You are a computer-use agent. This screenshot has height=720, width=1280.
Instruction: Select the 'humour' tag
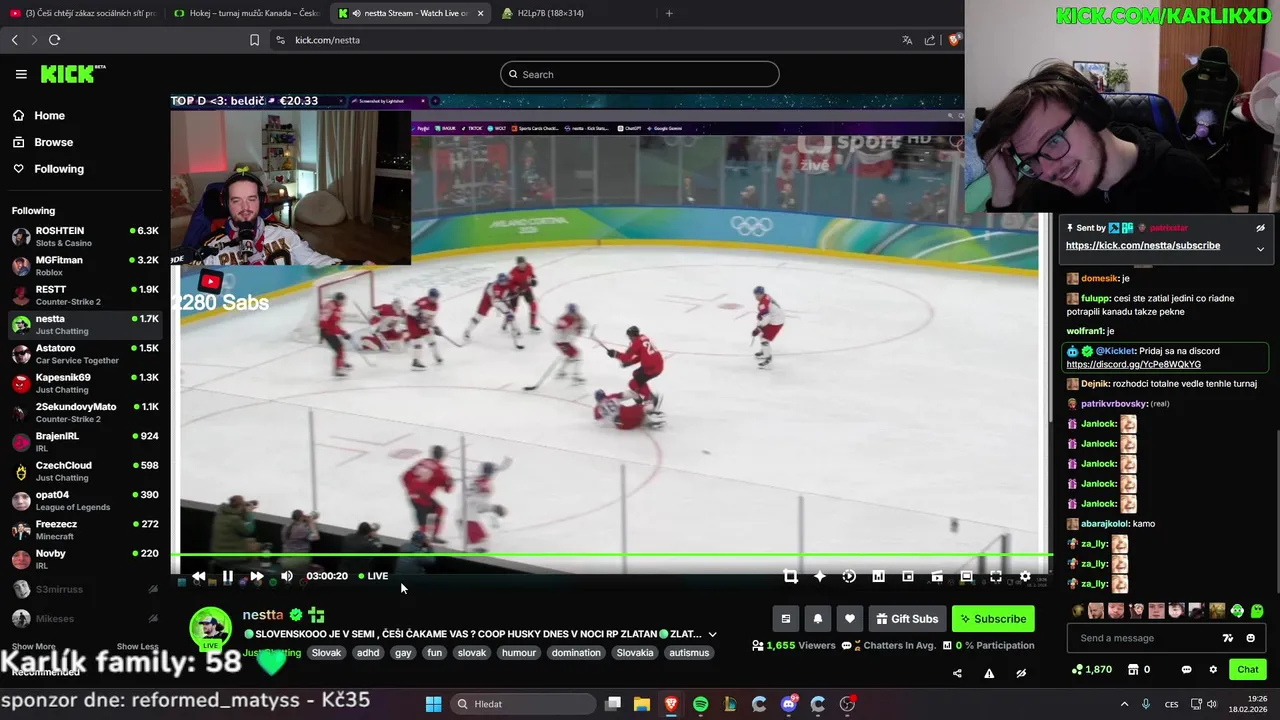(519, 653)
